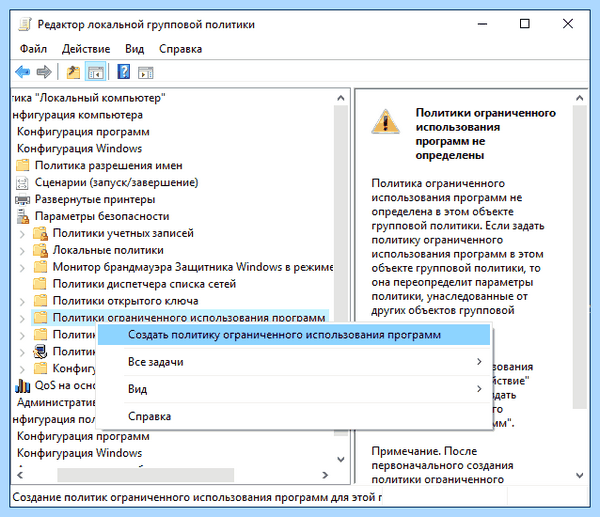Image resolution: width=600 pixels, height=517 pixels.
Task: Expand Политики ограниченного использования программ node
Action: point(22,318)
